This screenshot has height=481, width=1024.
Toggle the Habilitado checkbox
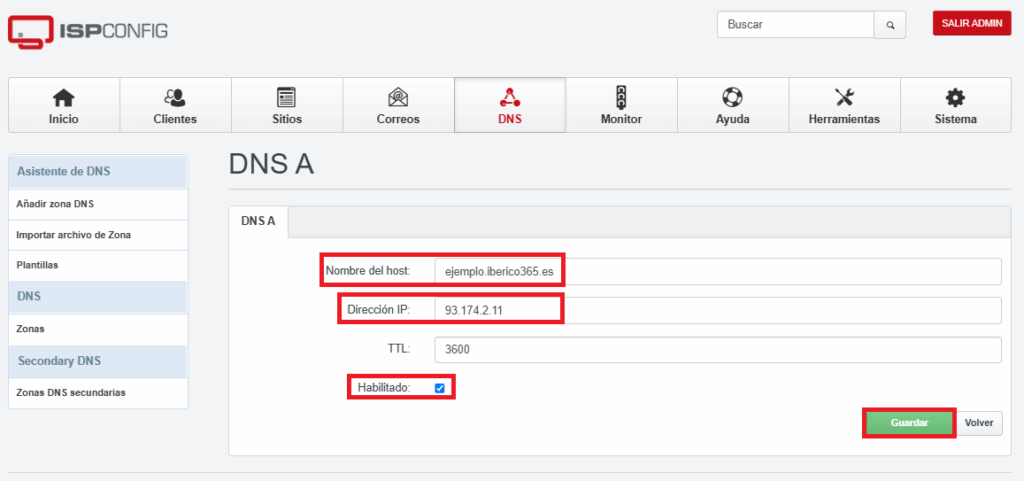pyautogui.click(x=440, y=388)
